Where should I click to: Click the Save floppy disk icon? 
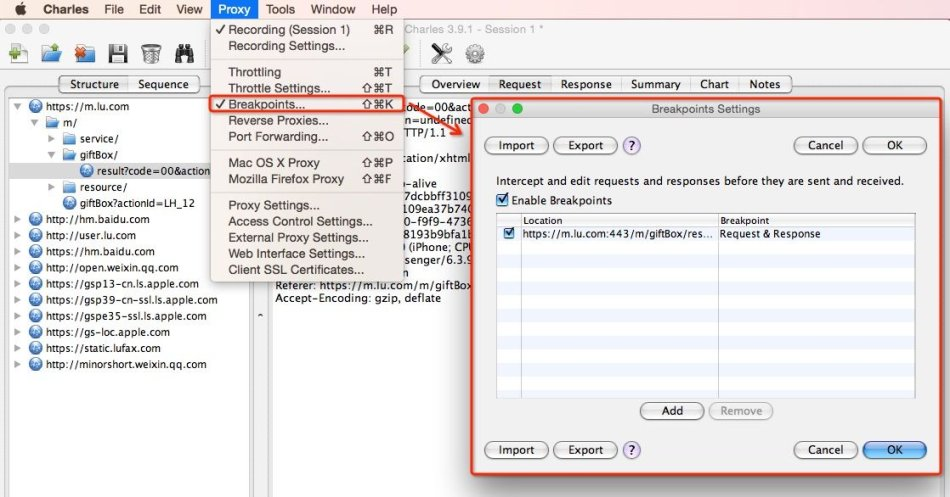tap(118, 54)
